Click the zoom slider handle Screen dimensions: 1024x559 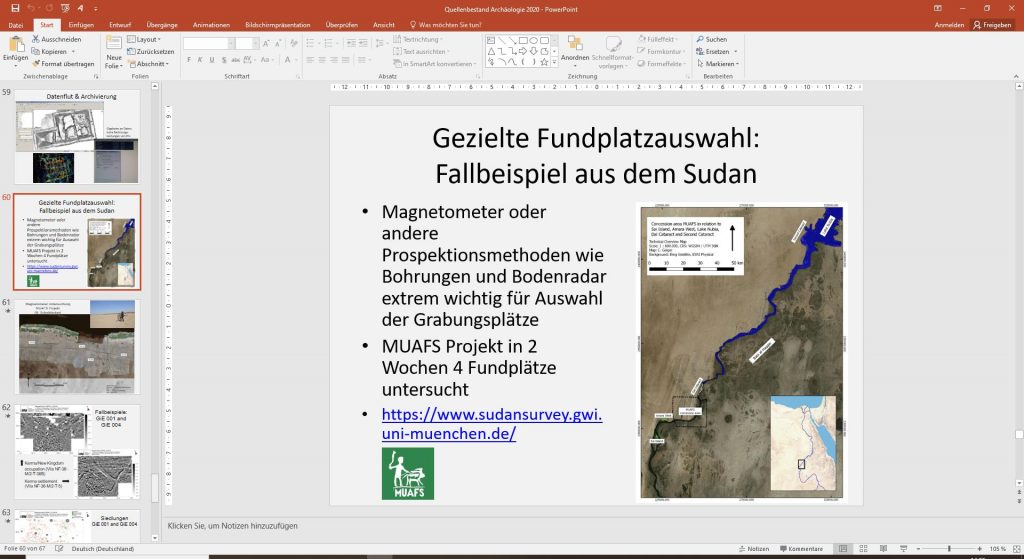pyautogui.click(x=949, y=549)
